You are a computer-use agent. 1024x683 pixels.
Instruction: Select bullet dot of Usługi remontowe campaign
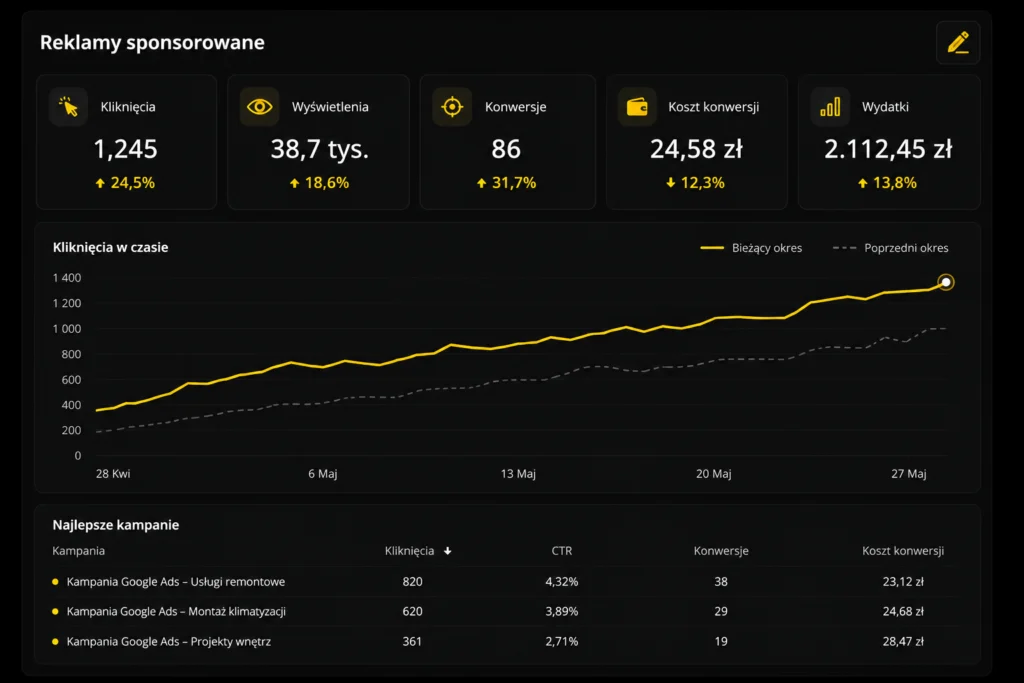point(56,582)
